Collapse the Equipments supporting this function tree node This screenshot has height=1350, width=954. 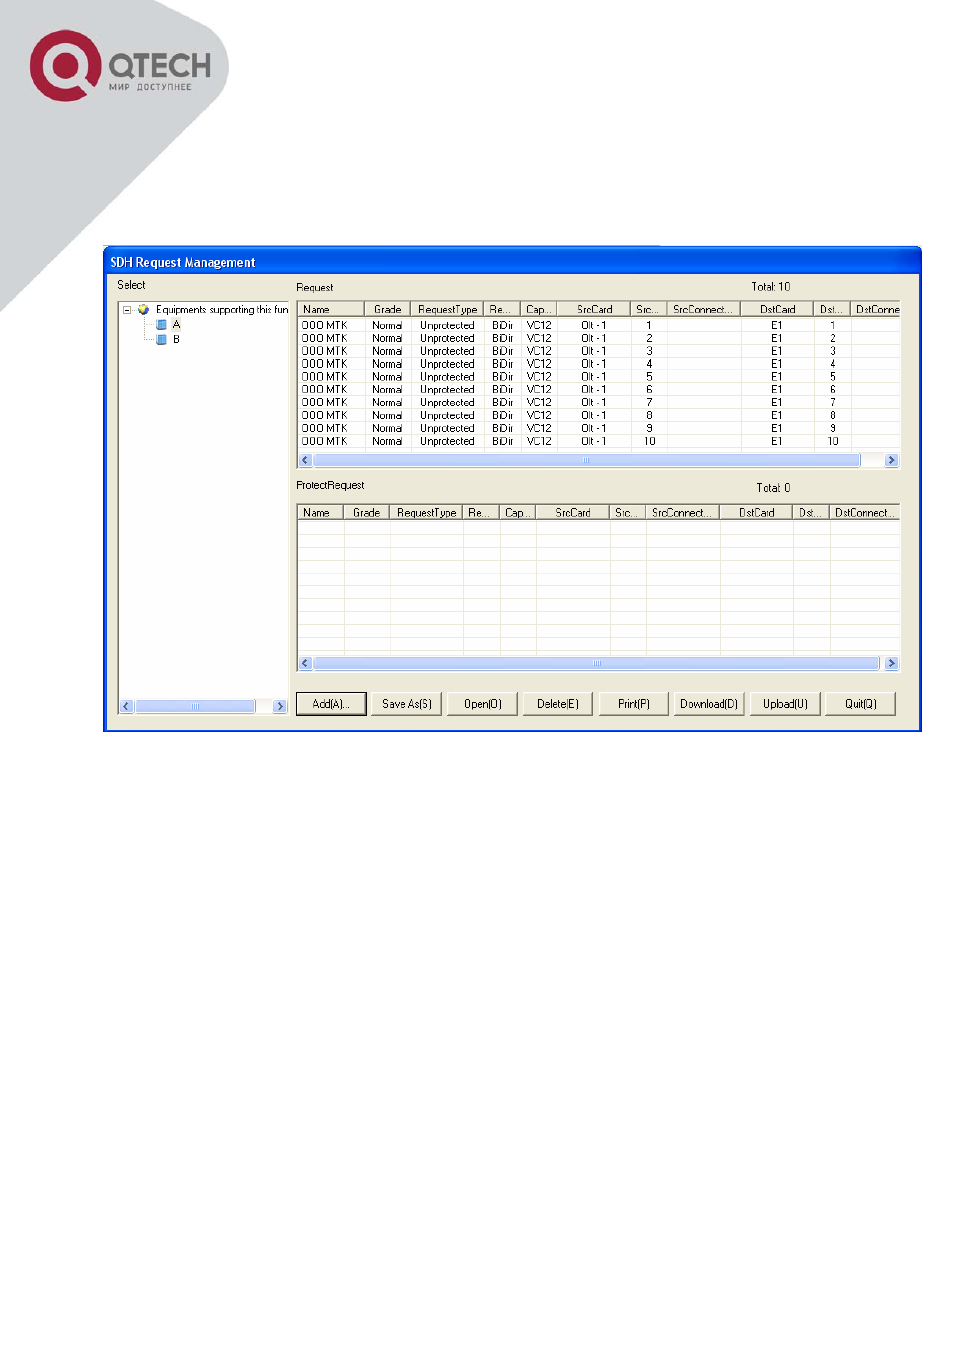click(127, 310)
